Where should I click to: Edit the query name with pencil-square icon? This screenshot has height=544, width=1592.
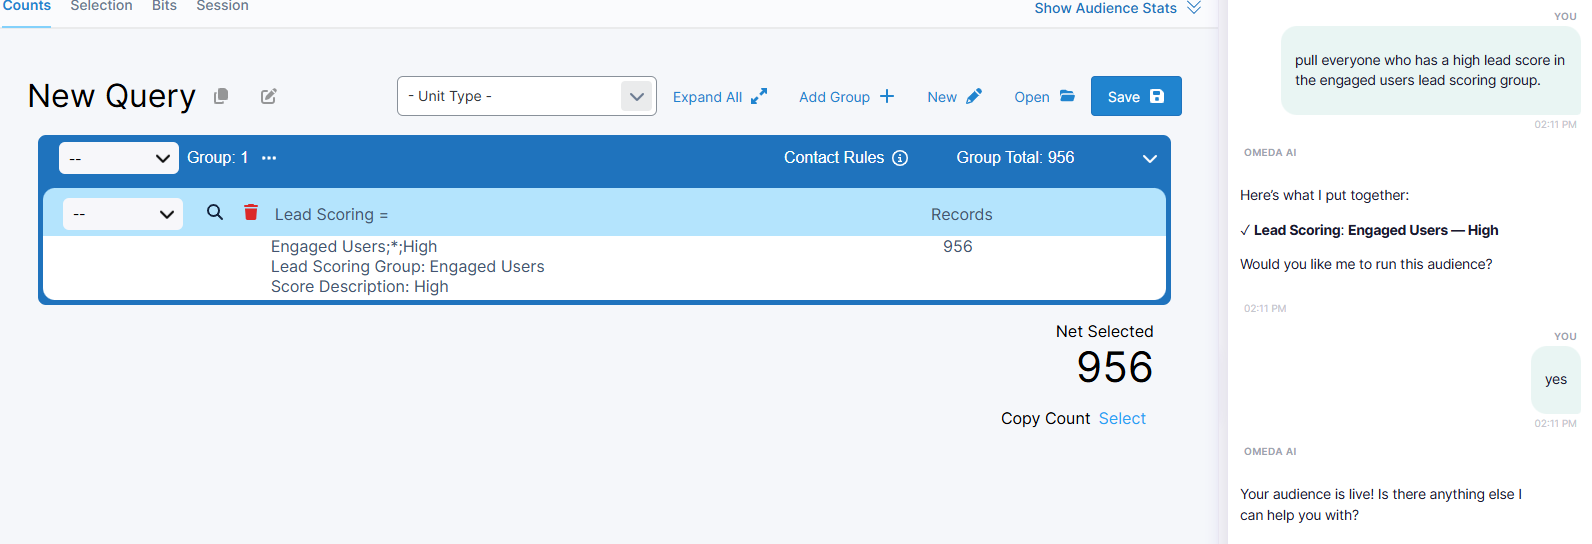tap(268, 96)
